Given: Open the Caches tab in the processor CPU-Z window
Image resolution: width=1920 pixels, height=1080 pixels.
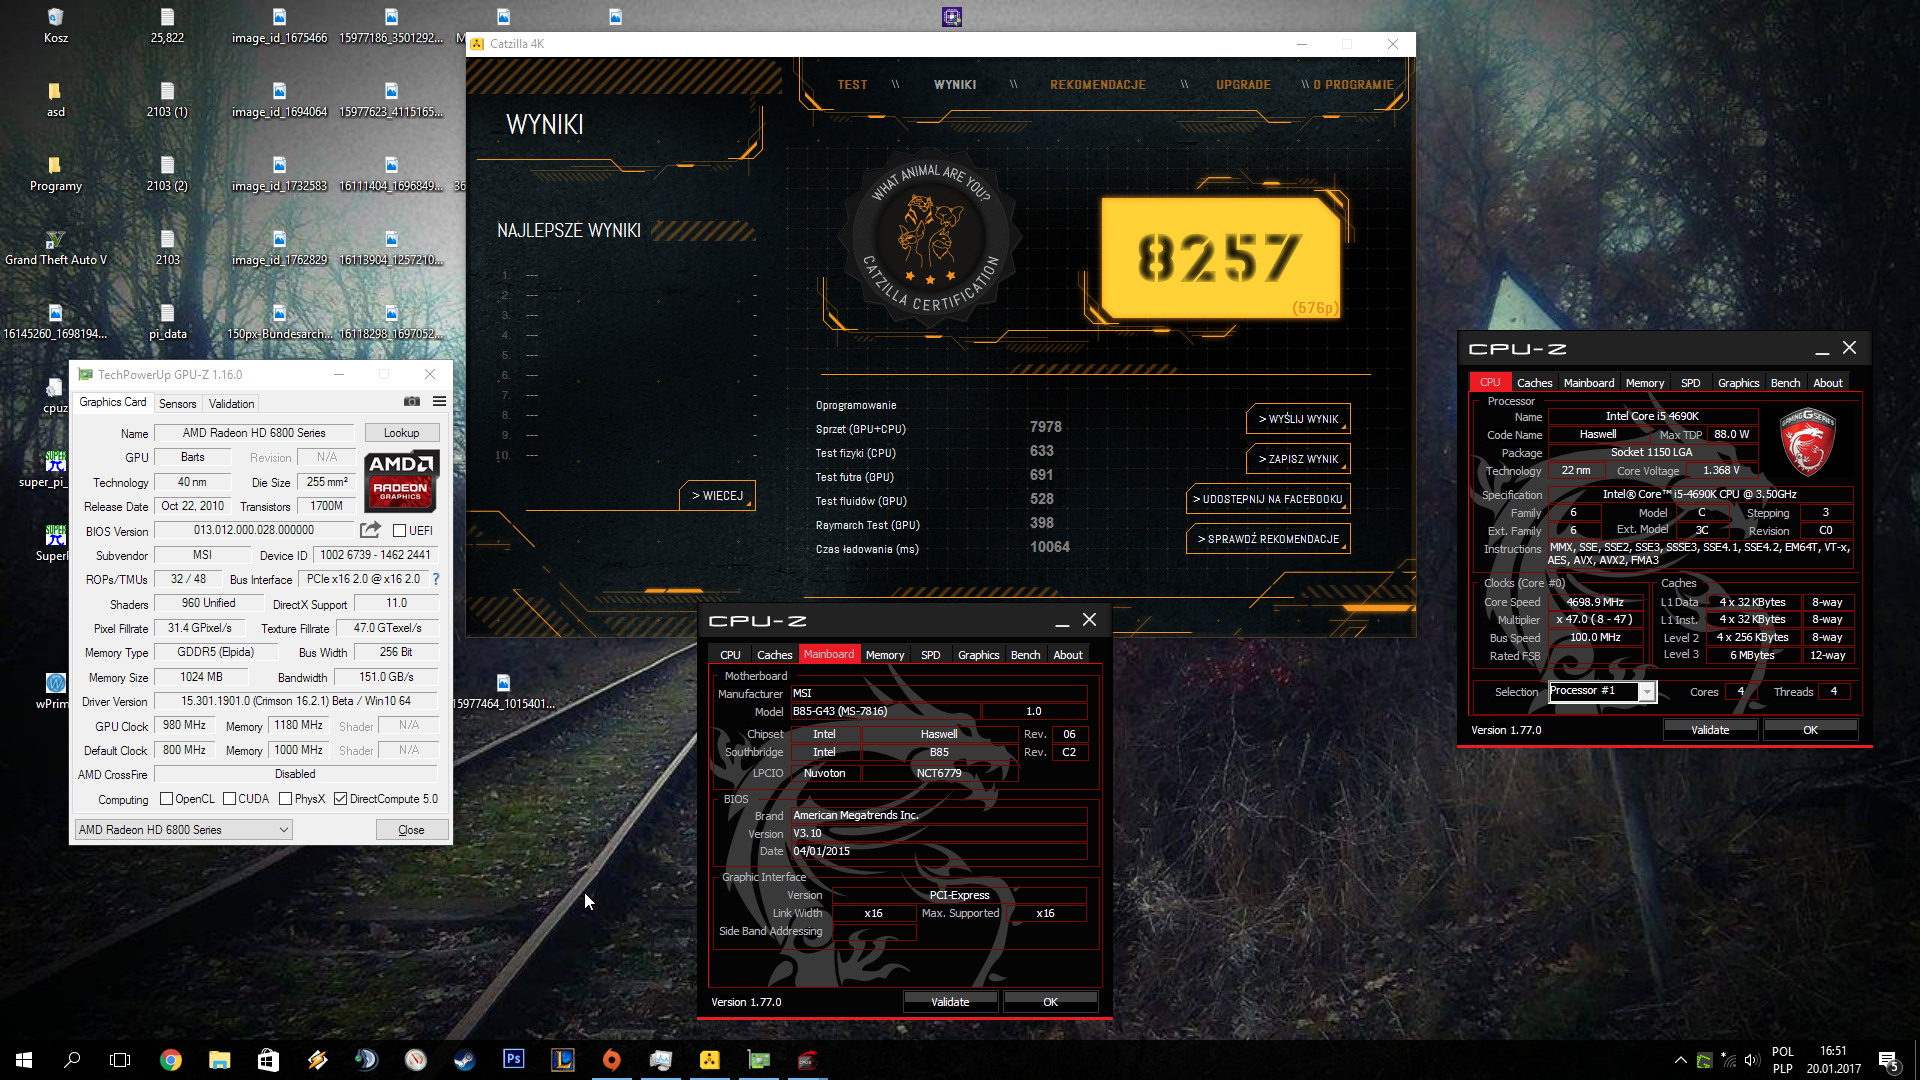Looking at the screenshot, I should [1534, 383].
